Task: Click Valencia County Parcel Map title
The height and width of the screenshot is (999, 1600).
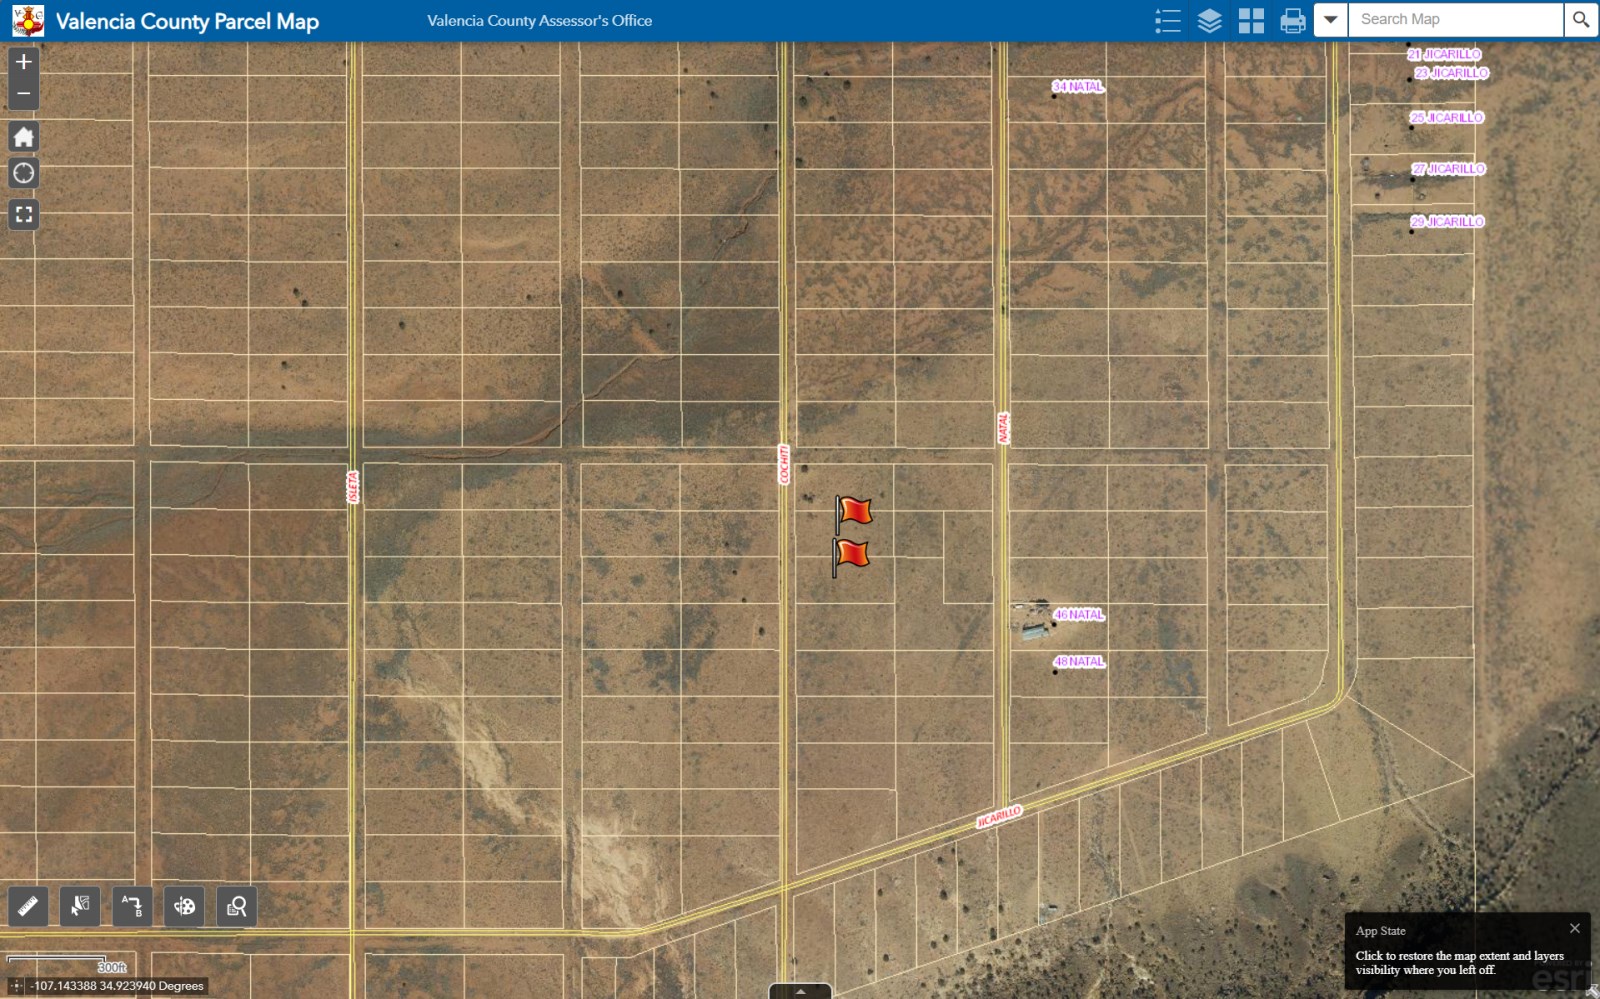Action: tap(187, 21)
